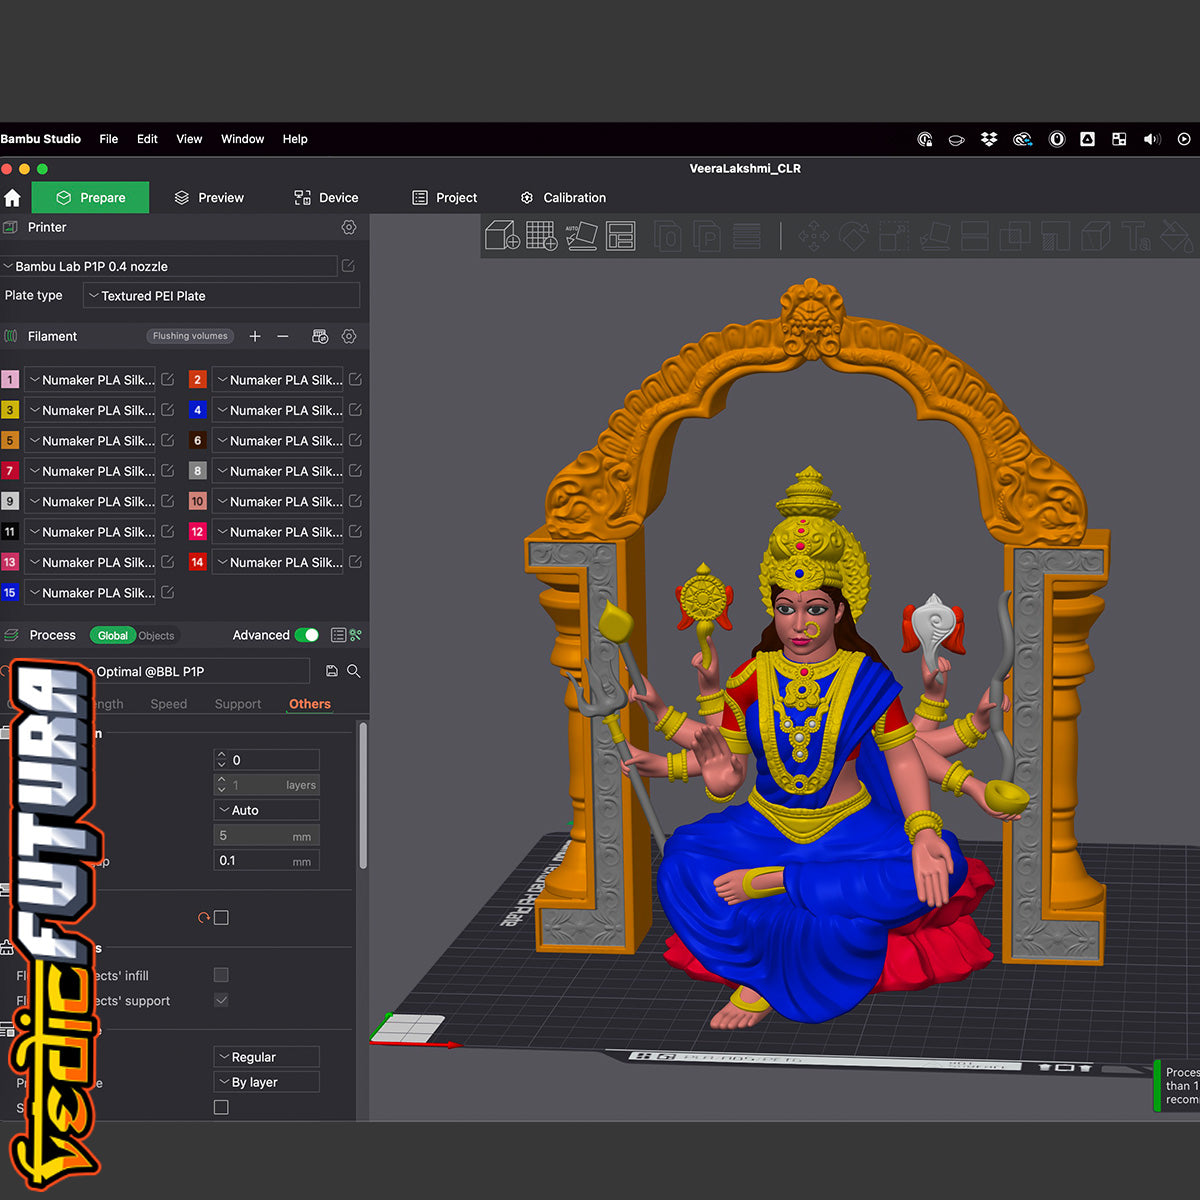The image size is (1200, 1200).
Task: Open the Regular dropdown in process settings
Action: (x=265, y=1056)
